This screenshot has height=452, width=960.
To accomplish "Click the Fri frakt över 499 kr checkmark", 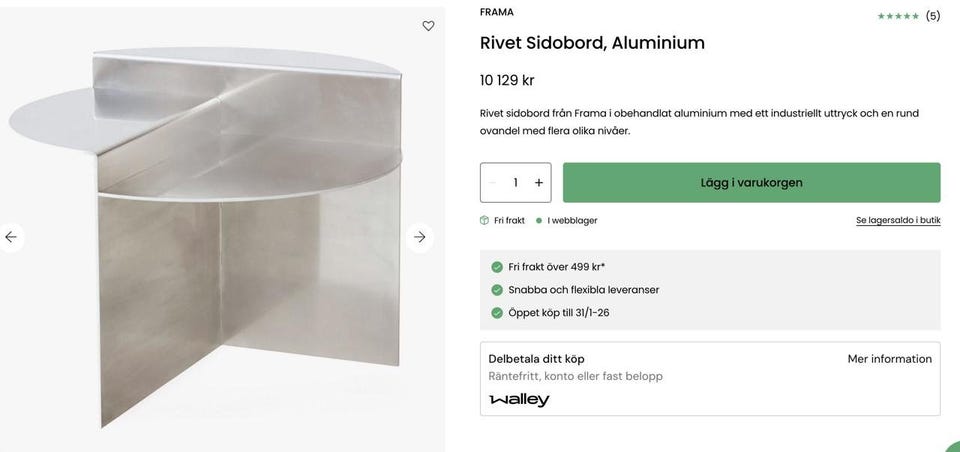I will (x=497, y=267).
